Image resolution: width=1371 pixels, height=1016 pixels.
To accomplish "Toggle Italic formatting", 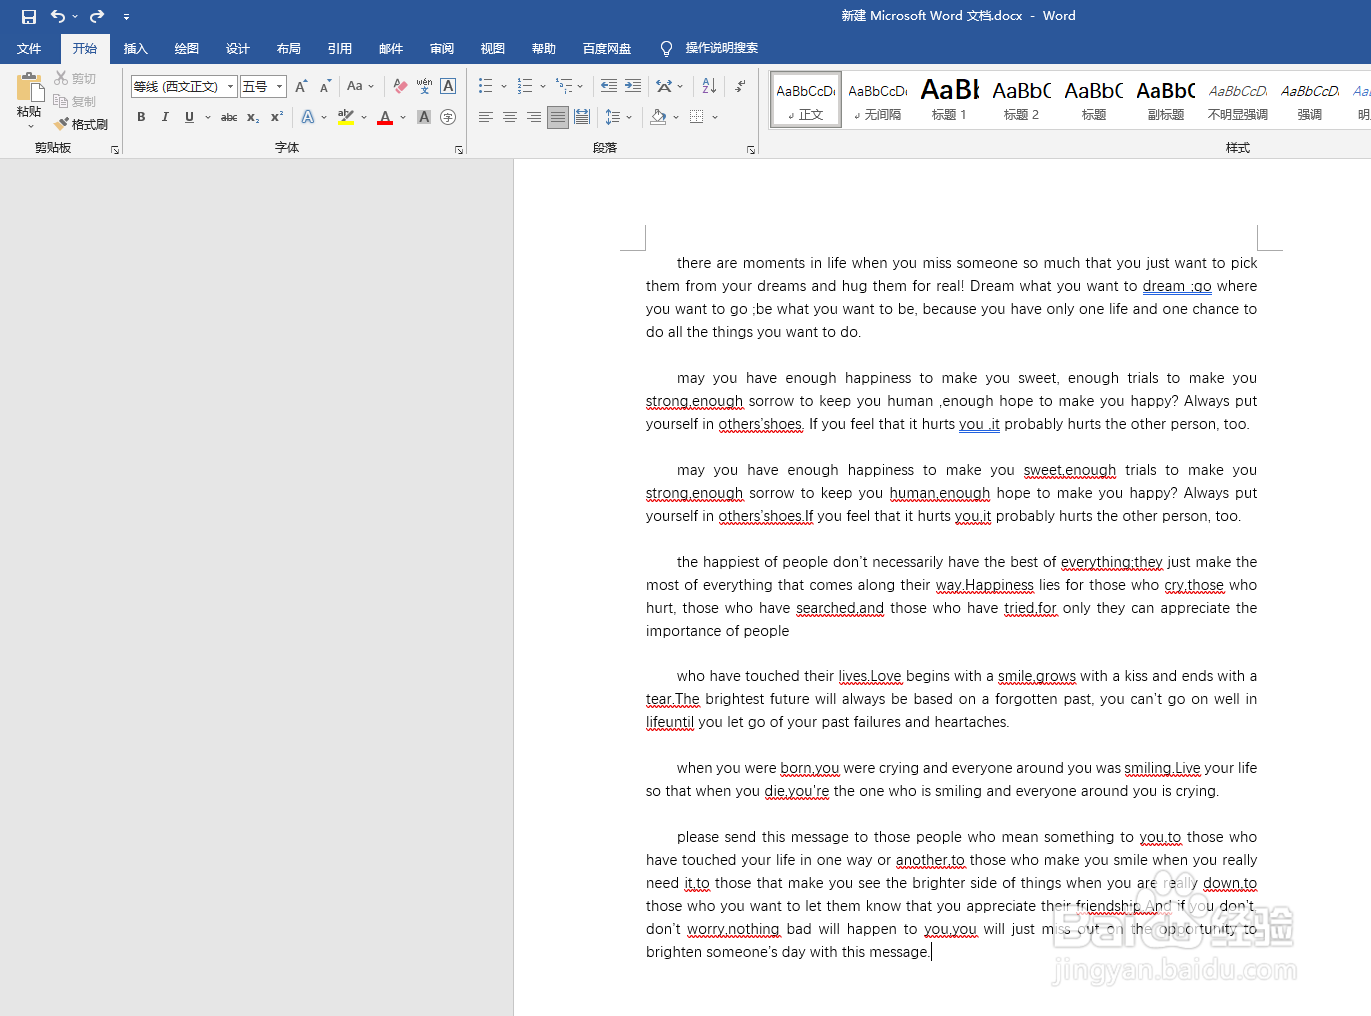I will click(165, 117).
